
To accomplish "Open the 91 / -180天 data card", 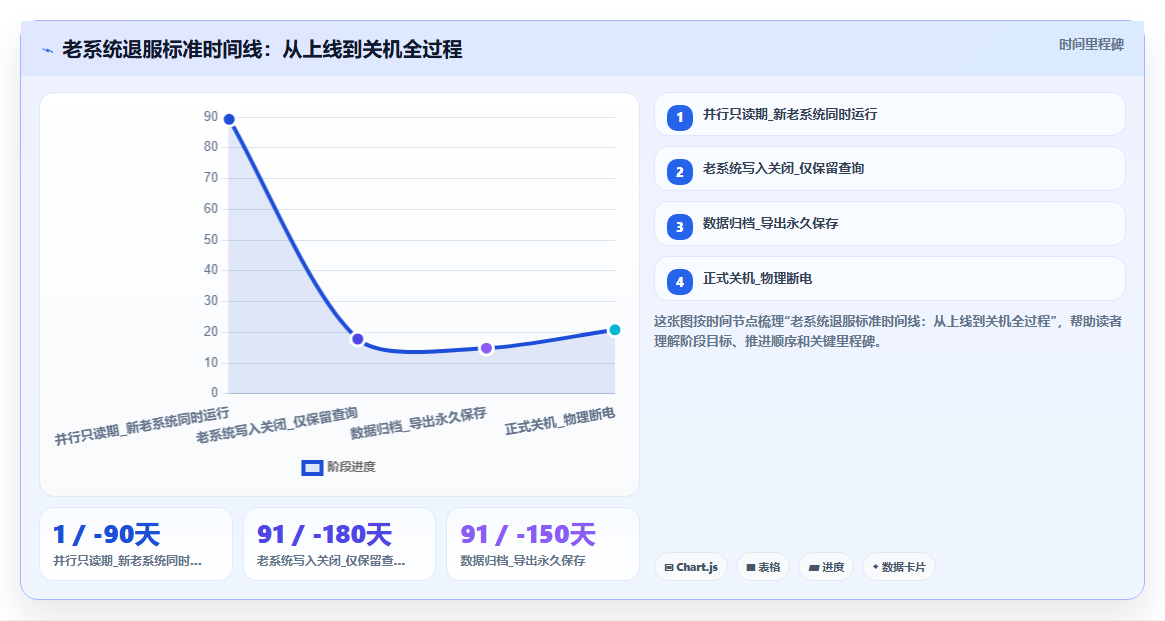I will point(340,544).
